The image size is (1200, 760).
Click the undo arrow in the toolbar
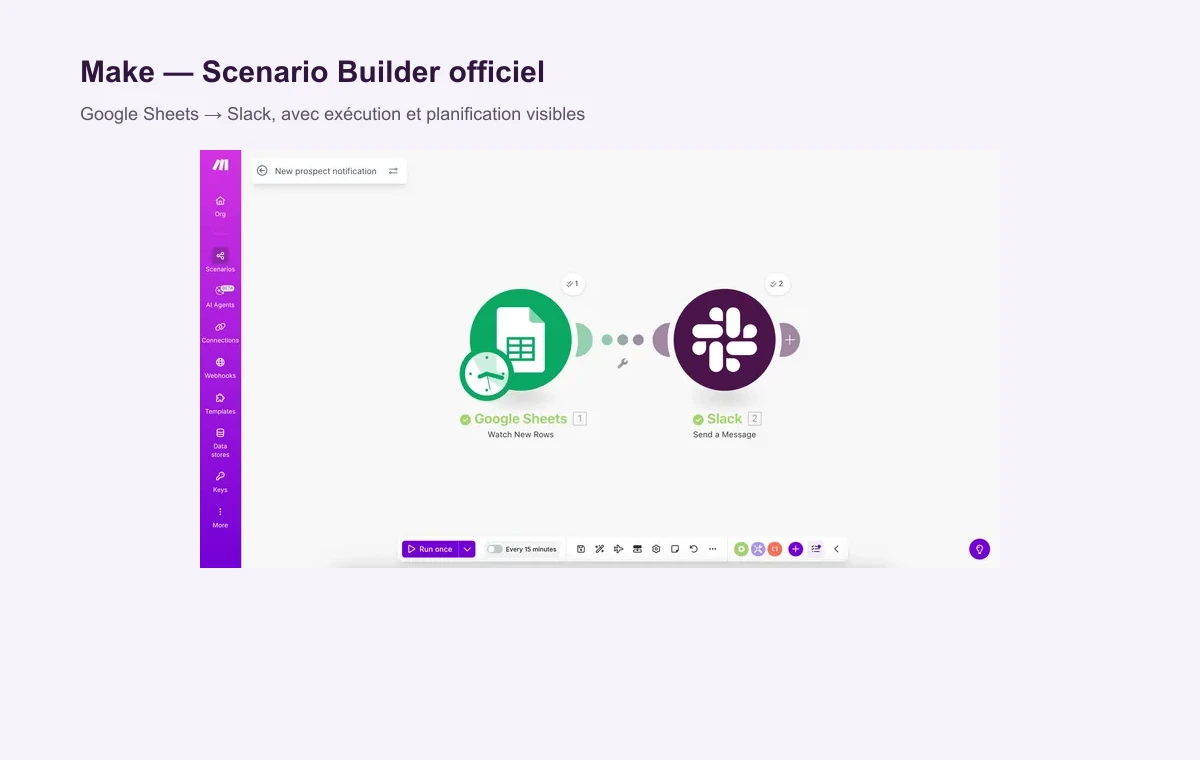point(693,549)
